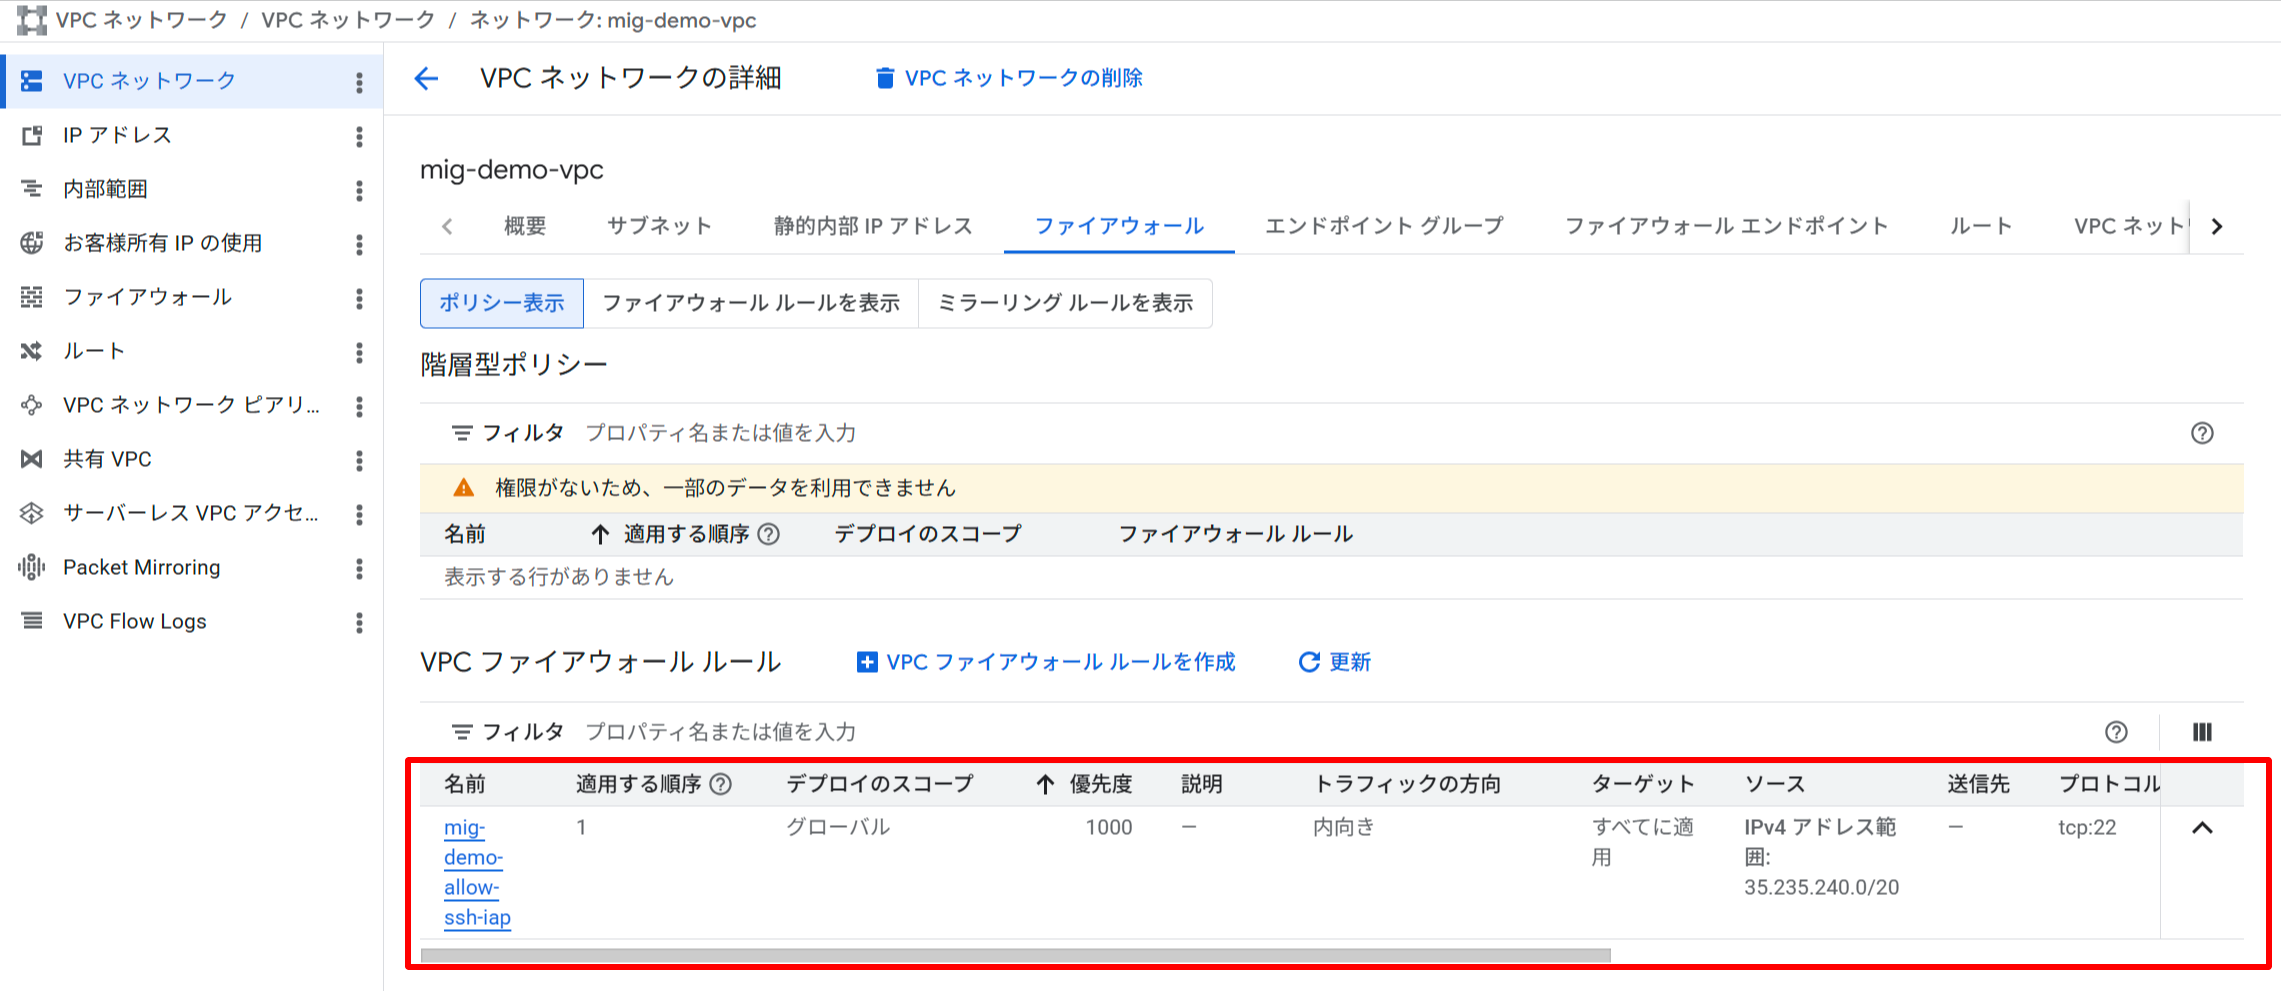Click the help icon beside 適用する順序 in rules table
2281x991 pixels.
pyautogui.click(x=721, y=784)
